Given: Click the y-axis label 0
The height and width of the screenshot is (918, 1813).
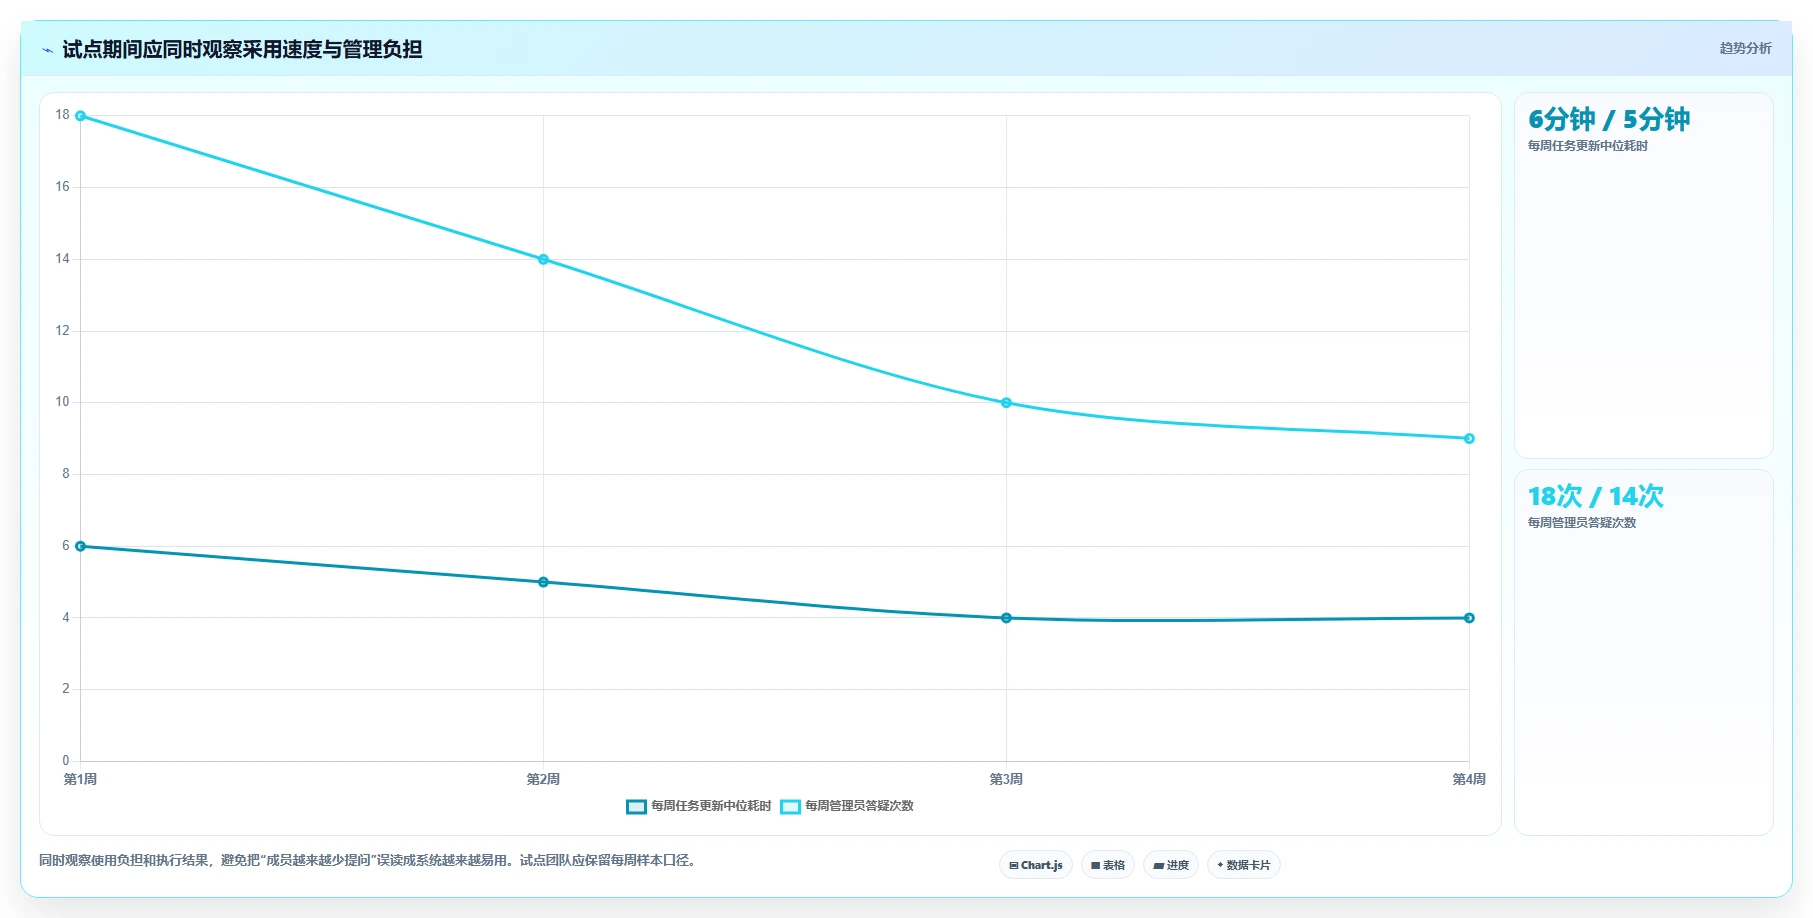Looking at the screenshot, I should point(66,761).
